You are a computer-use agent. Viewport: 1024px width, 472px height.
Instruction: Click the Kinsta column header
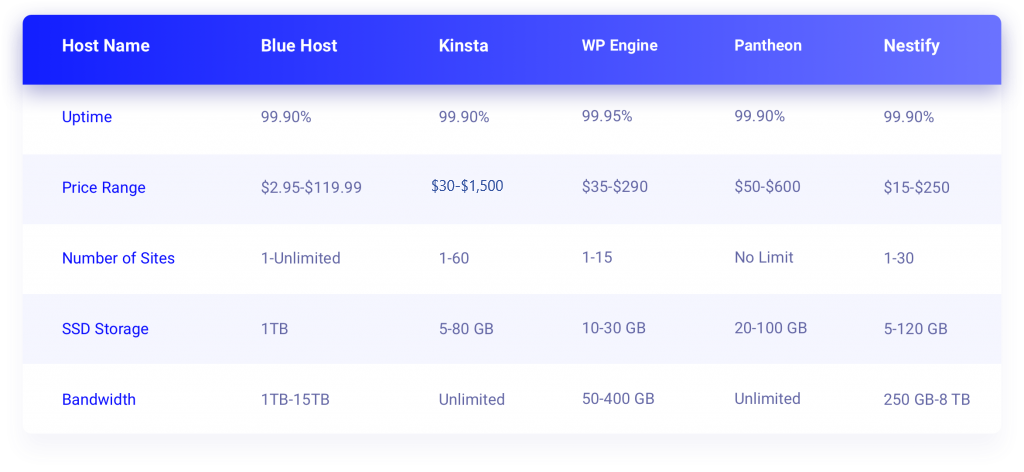[463, 46]
